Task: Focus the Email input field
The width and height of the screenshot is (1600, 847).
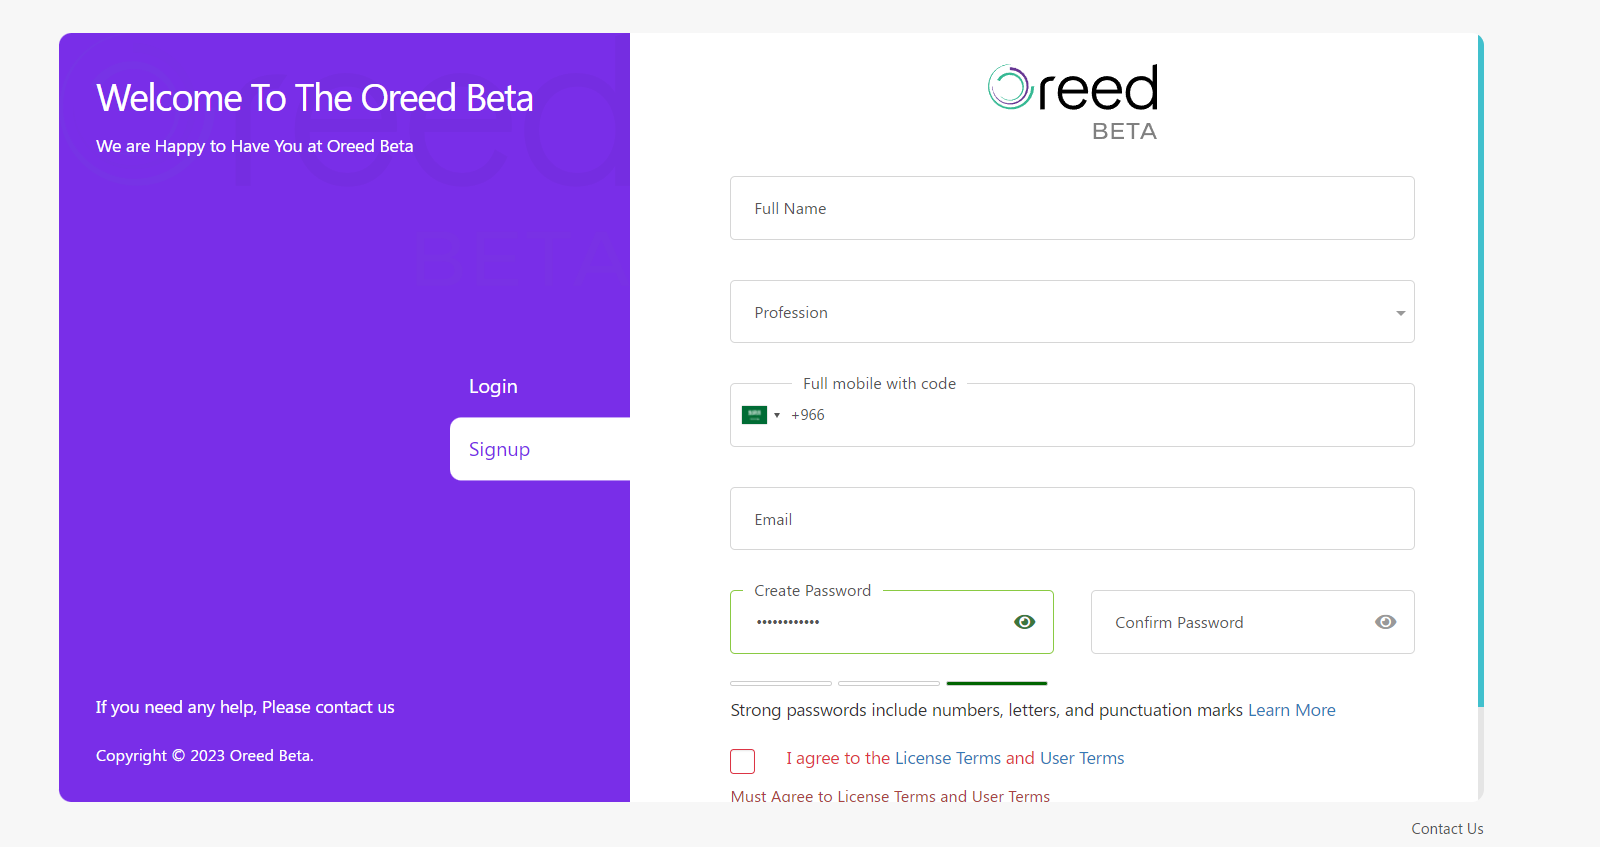Action: coord(1071,519)
